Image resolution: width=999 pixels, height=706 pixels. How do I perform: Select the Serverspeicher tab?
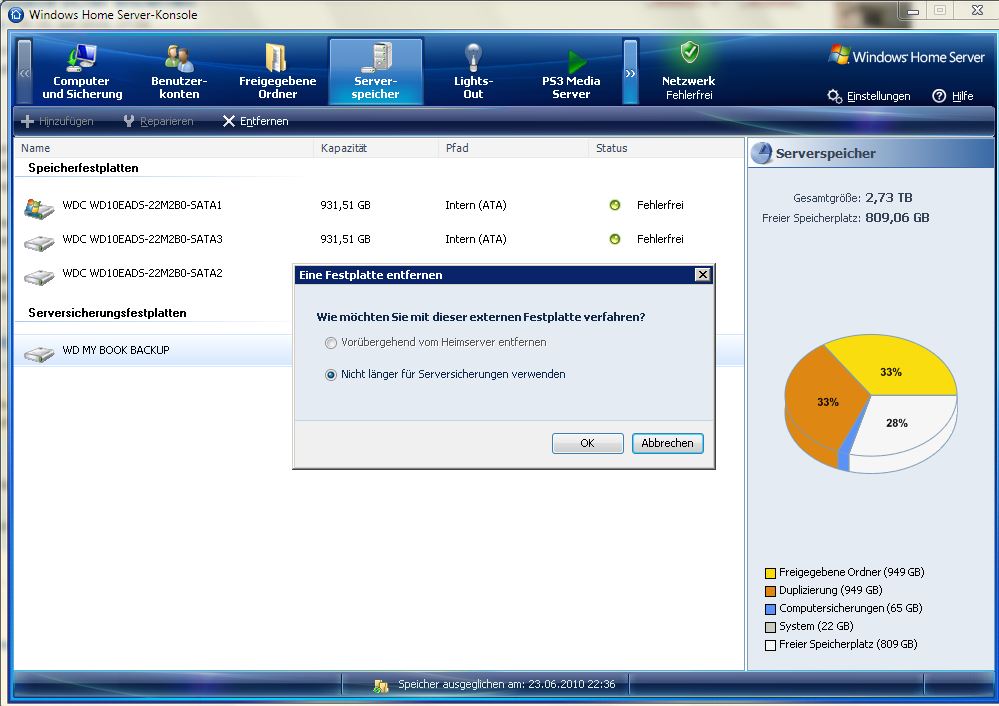point(375,71)
